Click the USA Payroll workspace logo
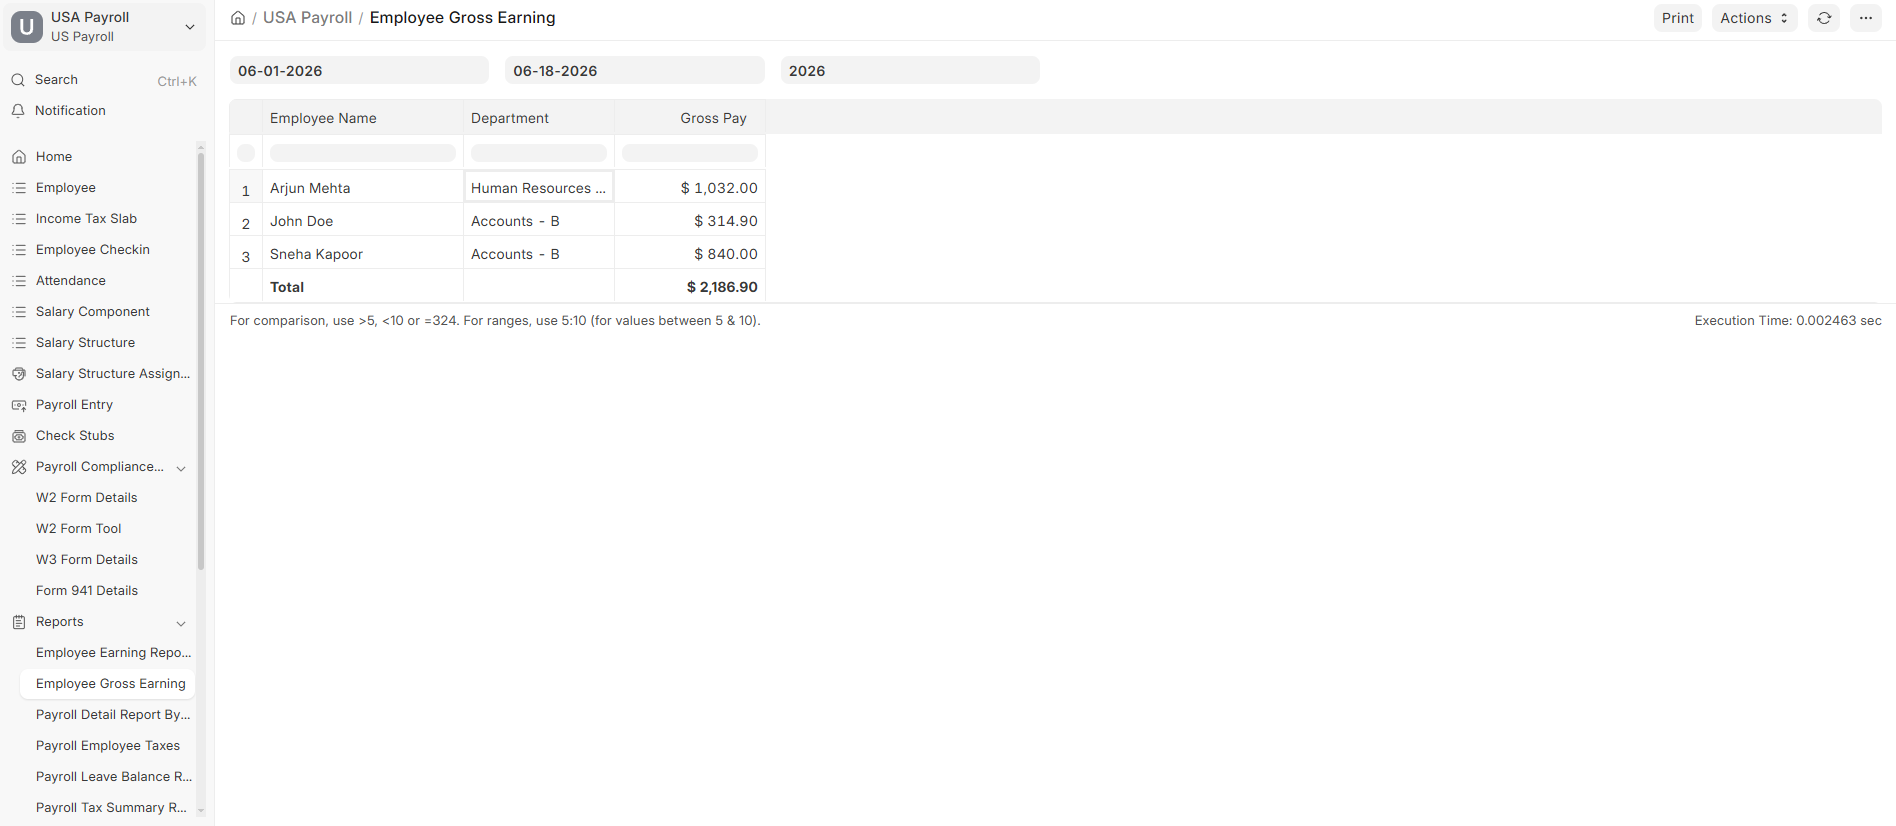Image resolution: width=1896 pixels, height=826 pixels. coord(27,27)
